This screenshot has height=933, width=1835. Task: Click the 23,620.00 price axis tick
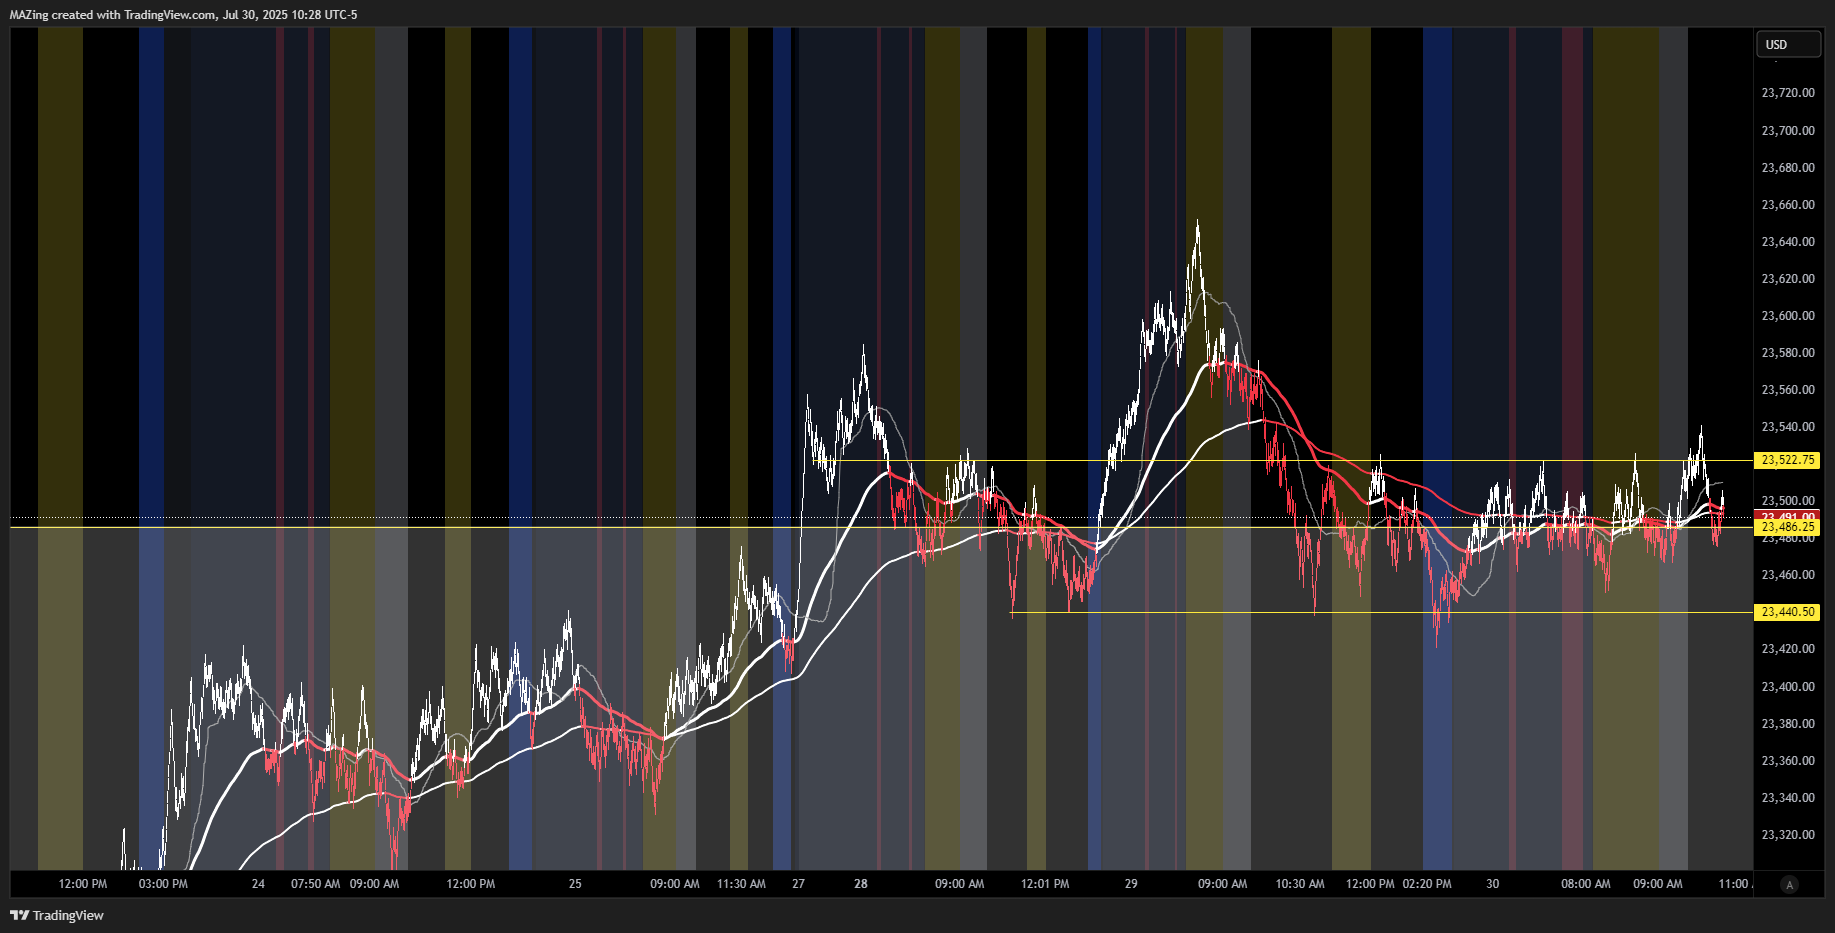point(1788,278)
